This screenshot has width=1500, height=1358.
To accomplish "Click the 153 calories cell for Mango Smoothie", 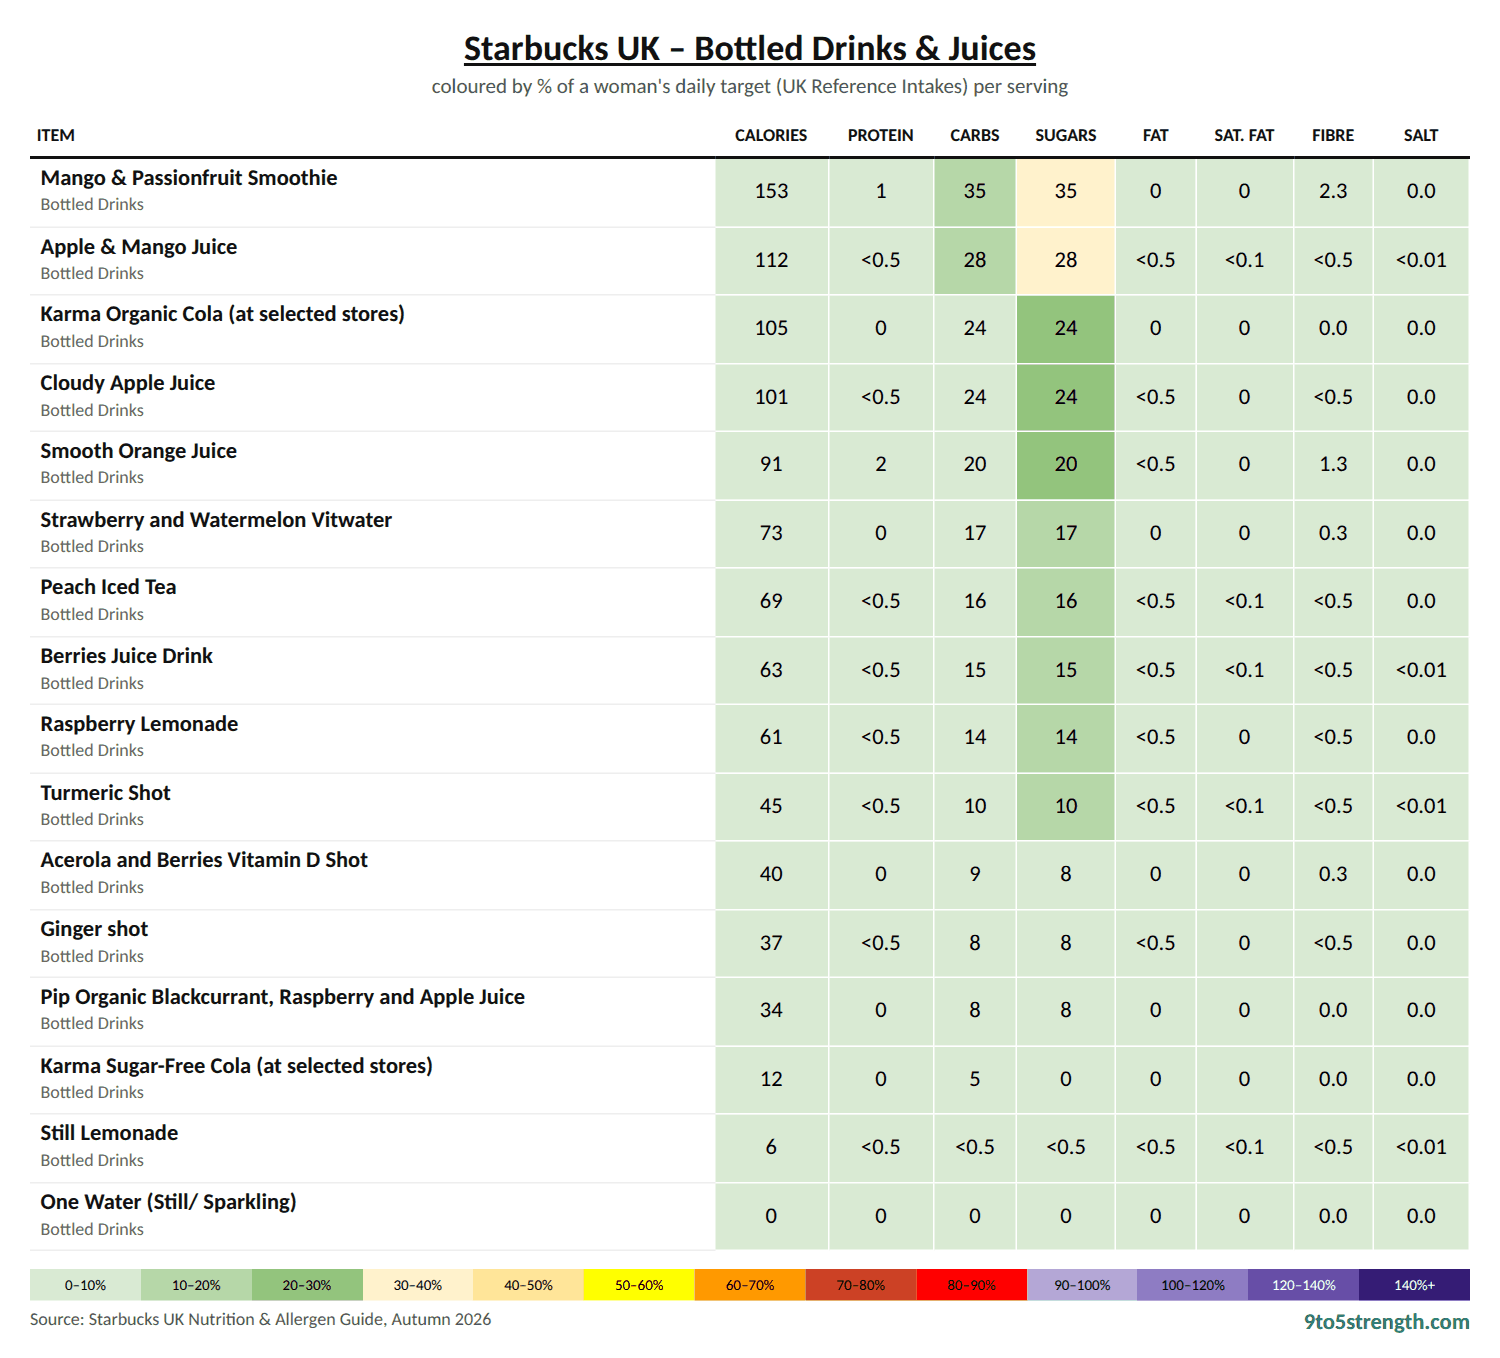I will pos(771,191).
